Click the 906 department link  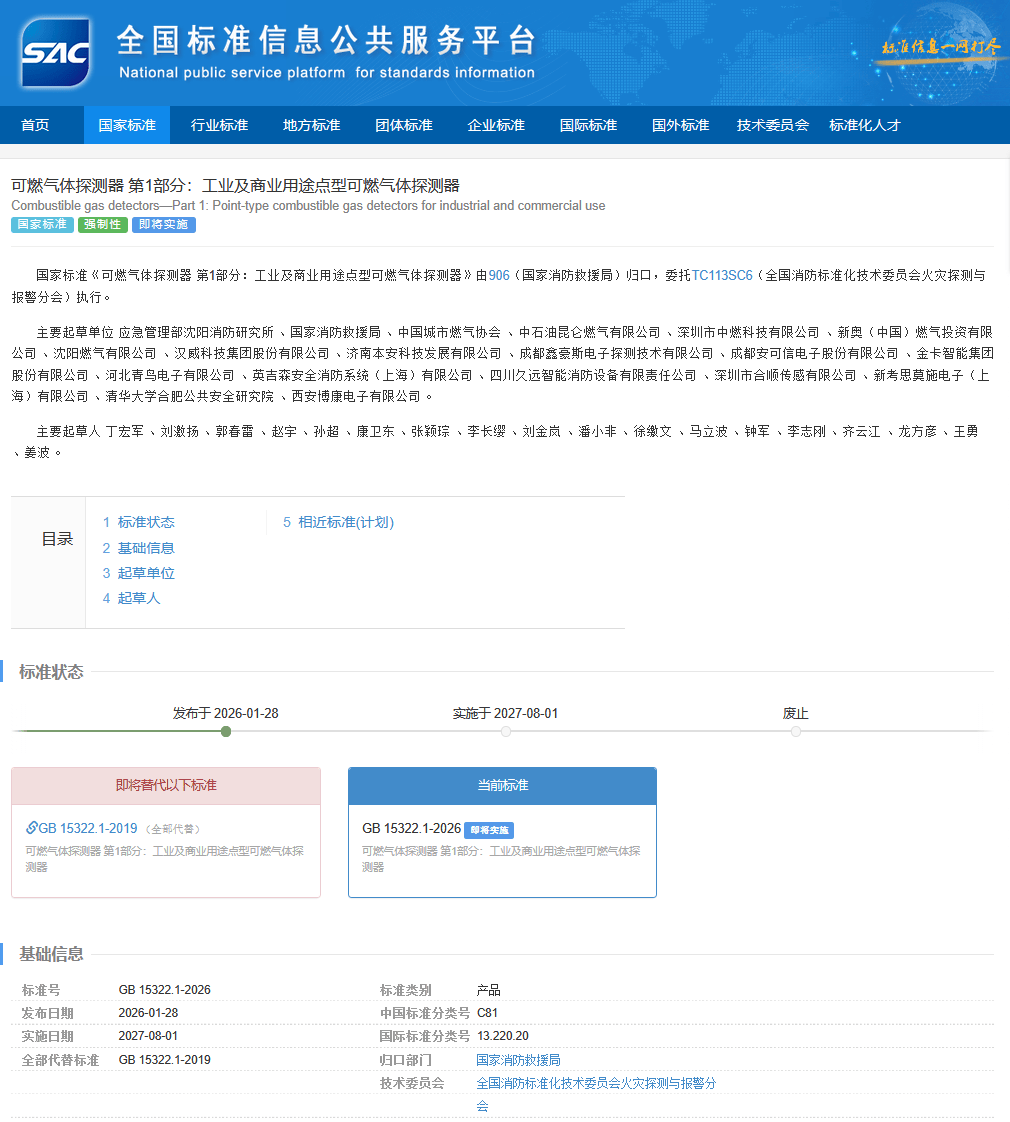(x=499, y=275)
